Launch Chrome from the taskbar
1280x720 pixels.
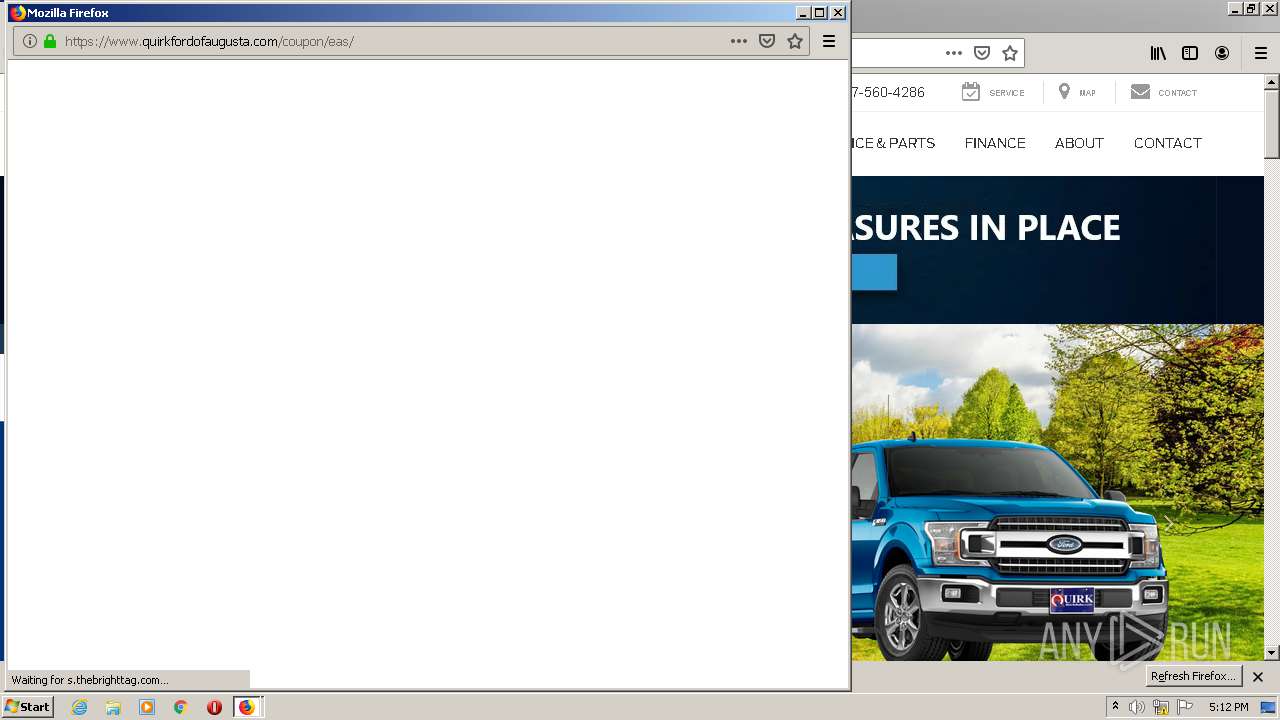180,707
